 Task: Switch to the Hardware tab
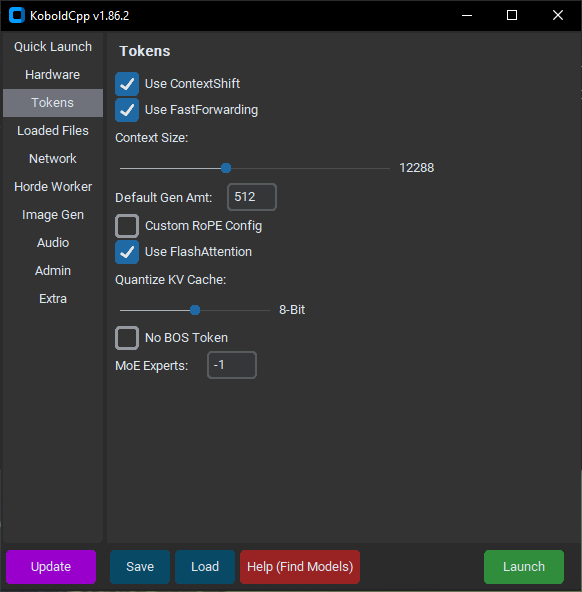[53, 75]
